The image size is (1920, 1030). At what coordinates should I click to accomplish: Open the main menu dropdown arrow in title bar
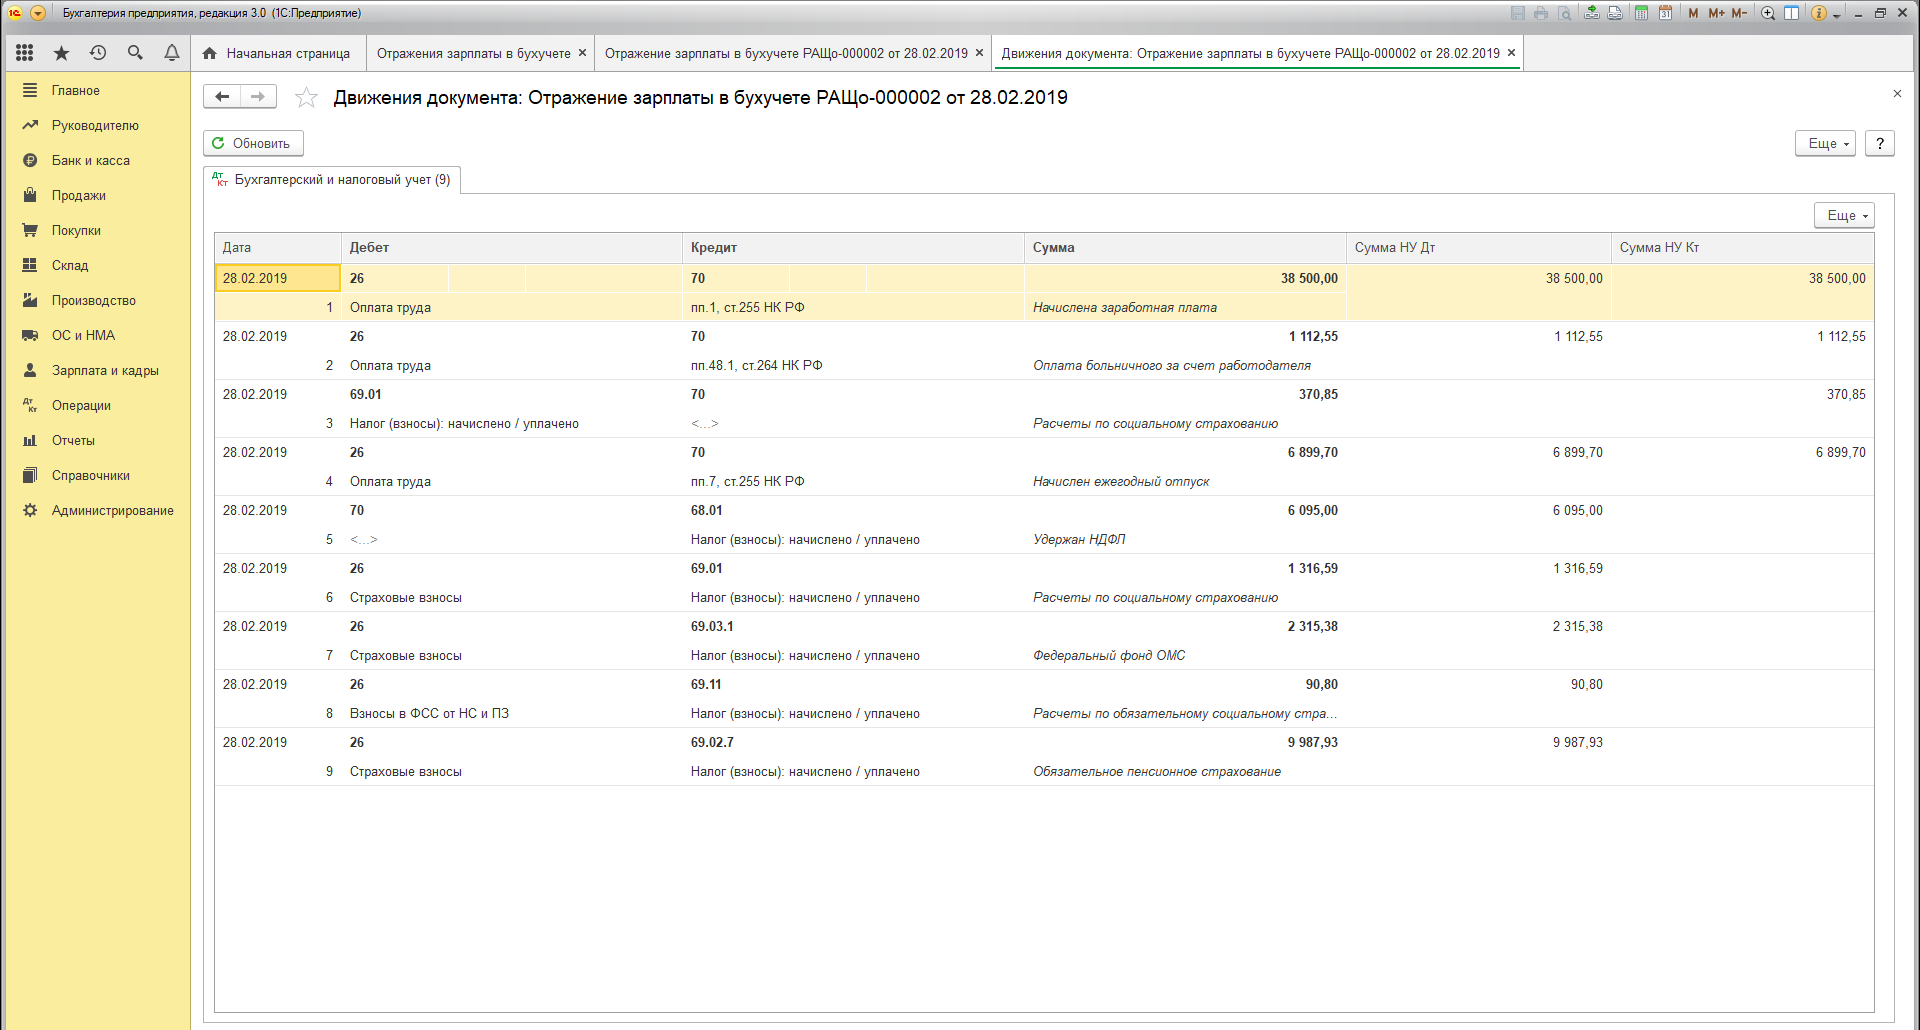(38, 13)
